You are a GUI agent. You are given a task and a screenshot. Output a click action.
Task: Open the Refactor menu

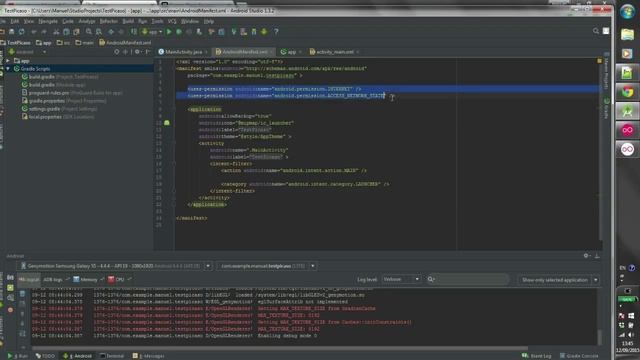109,21
